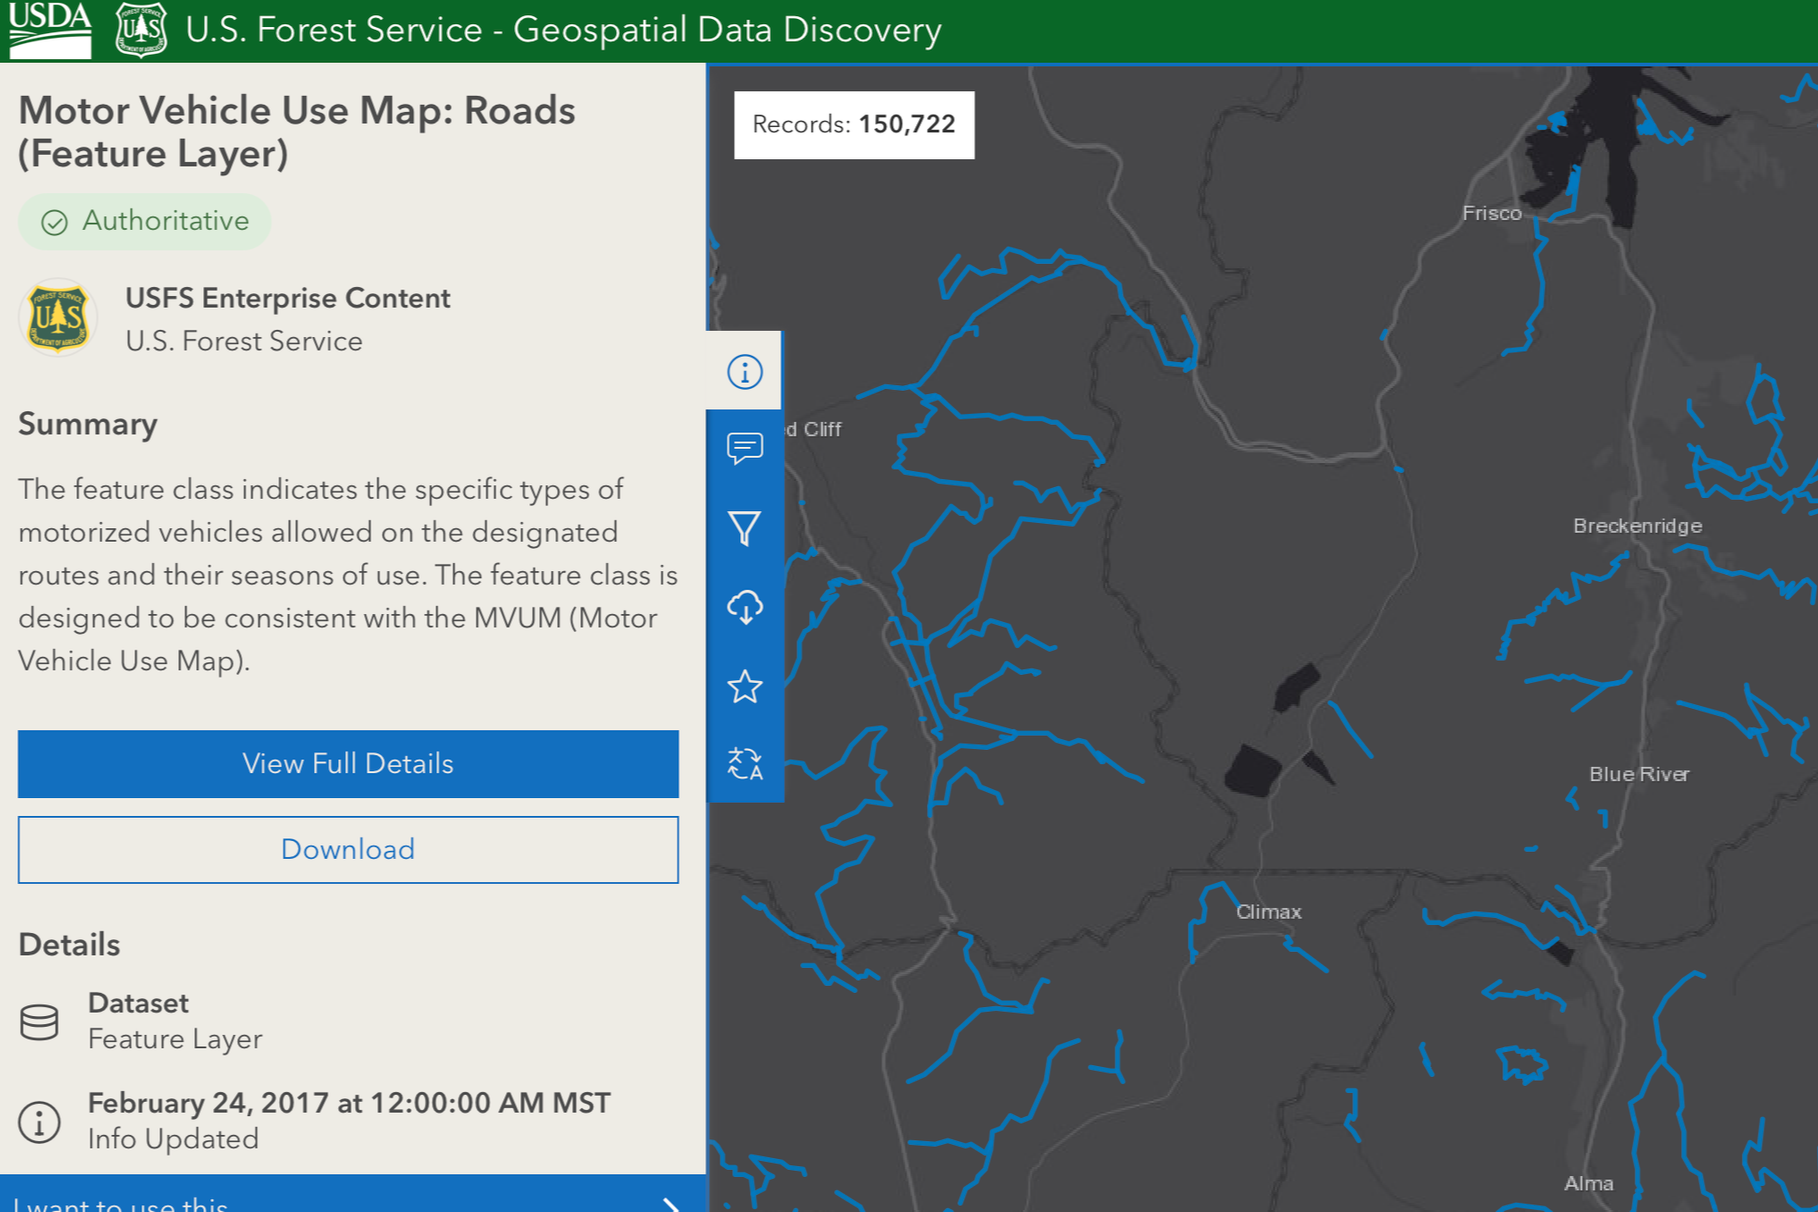Screen dimensions: 1818x1212
Task: Click the February 24, 2017 update date
Action: [x=349, y=1103]
